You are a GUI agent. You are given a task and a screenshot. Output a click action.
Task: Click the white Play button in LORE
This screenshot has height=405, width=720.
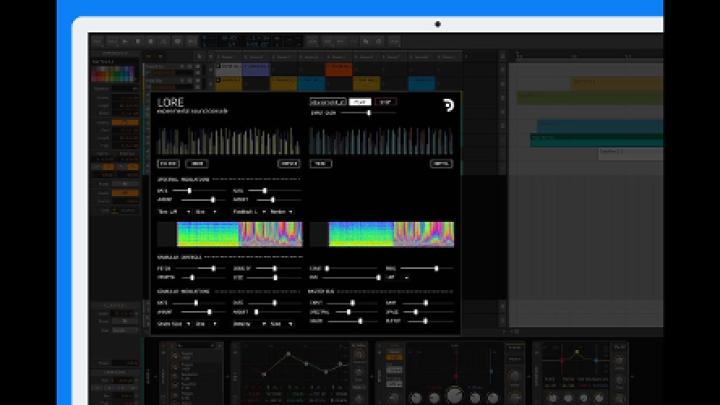[360, 102]
